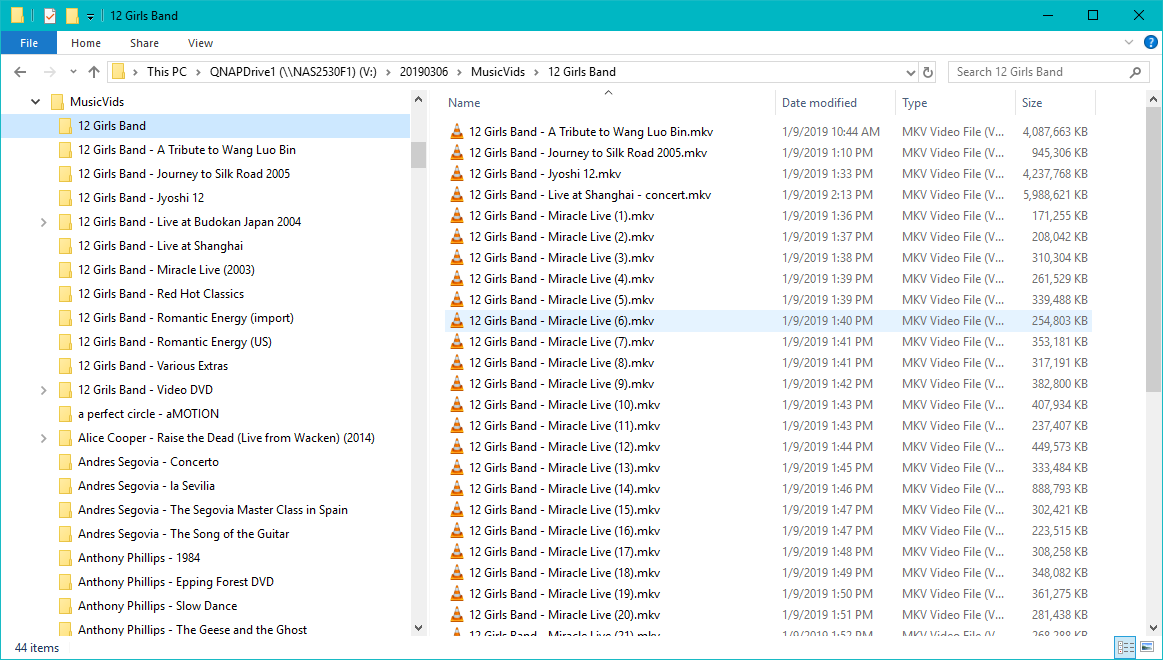Click the VLC icon of Journey to Silk Road 2005.mkv
This screenshot has height=660, width=1163.
[457, 153]
